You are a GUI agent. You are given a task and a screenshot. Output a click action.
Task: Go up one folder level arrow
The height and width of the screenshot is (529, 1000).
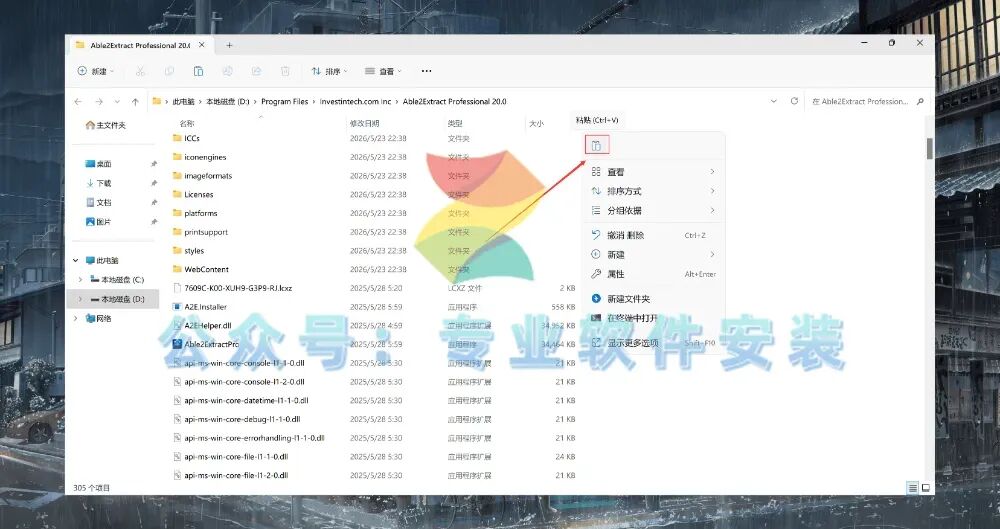[135, 101]
